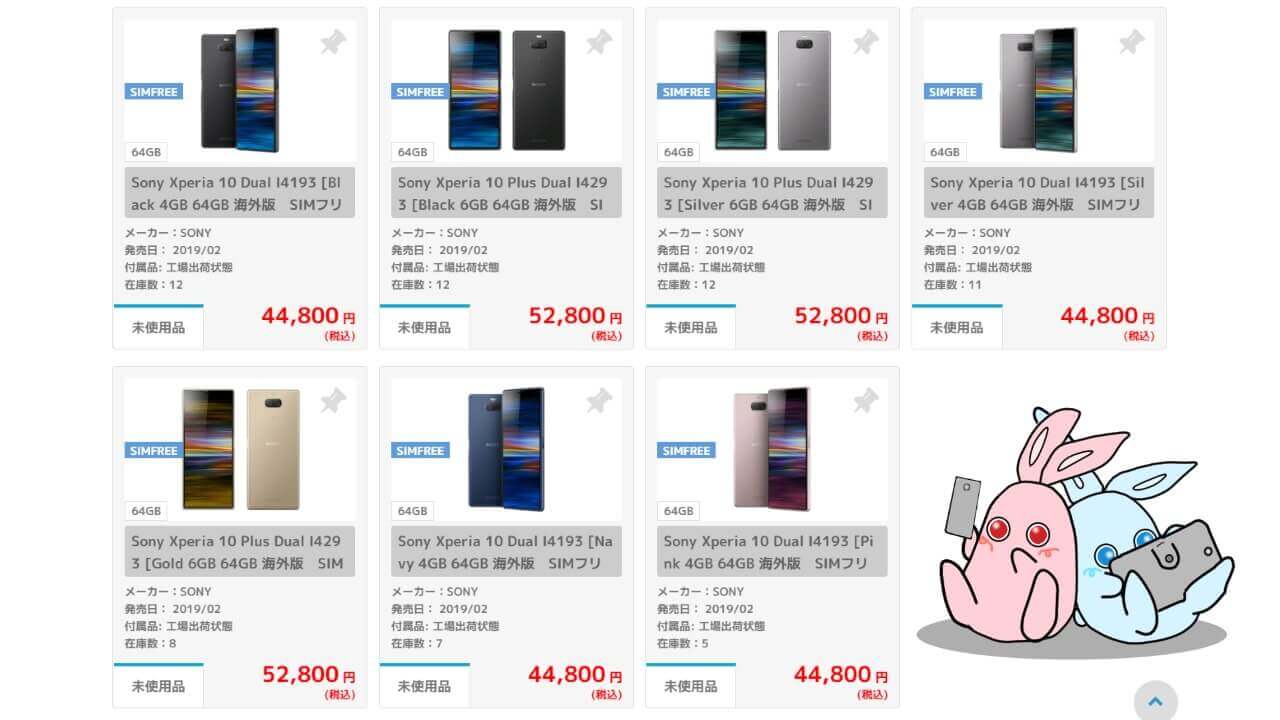The width and height of the screenshot is (1280, 720).
Task: Open Xperia 10 Plus I4293 Silver title link
Action: click(770, 193)
